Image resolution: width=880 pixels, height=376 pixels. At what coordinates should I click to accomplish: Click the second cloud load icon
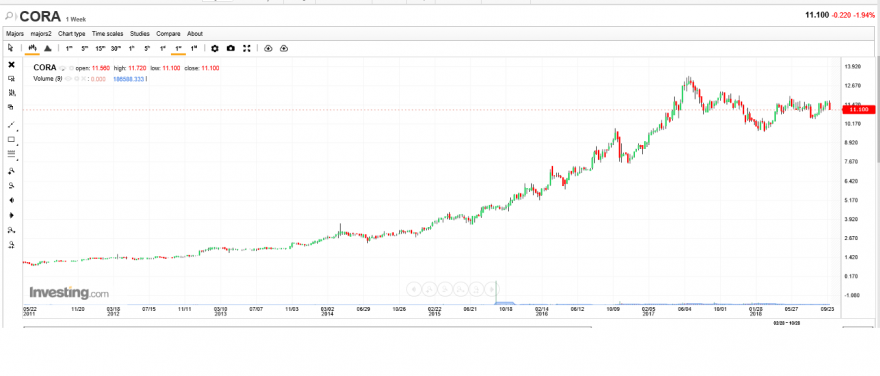(x=283, y=48)
